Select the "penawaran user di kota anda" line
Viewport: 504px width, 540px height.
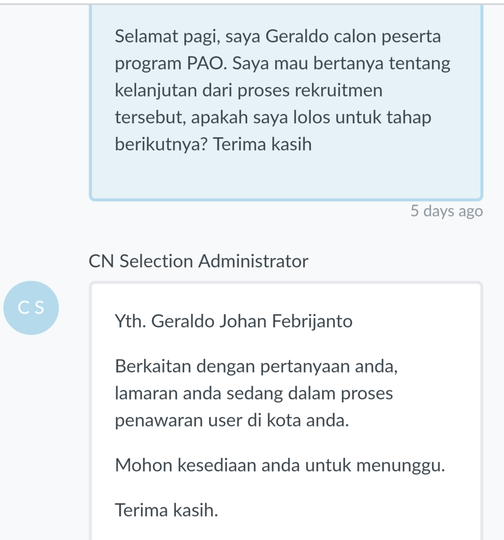[x=232, y=420]
